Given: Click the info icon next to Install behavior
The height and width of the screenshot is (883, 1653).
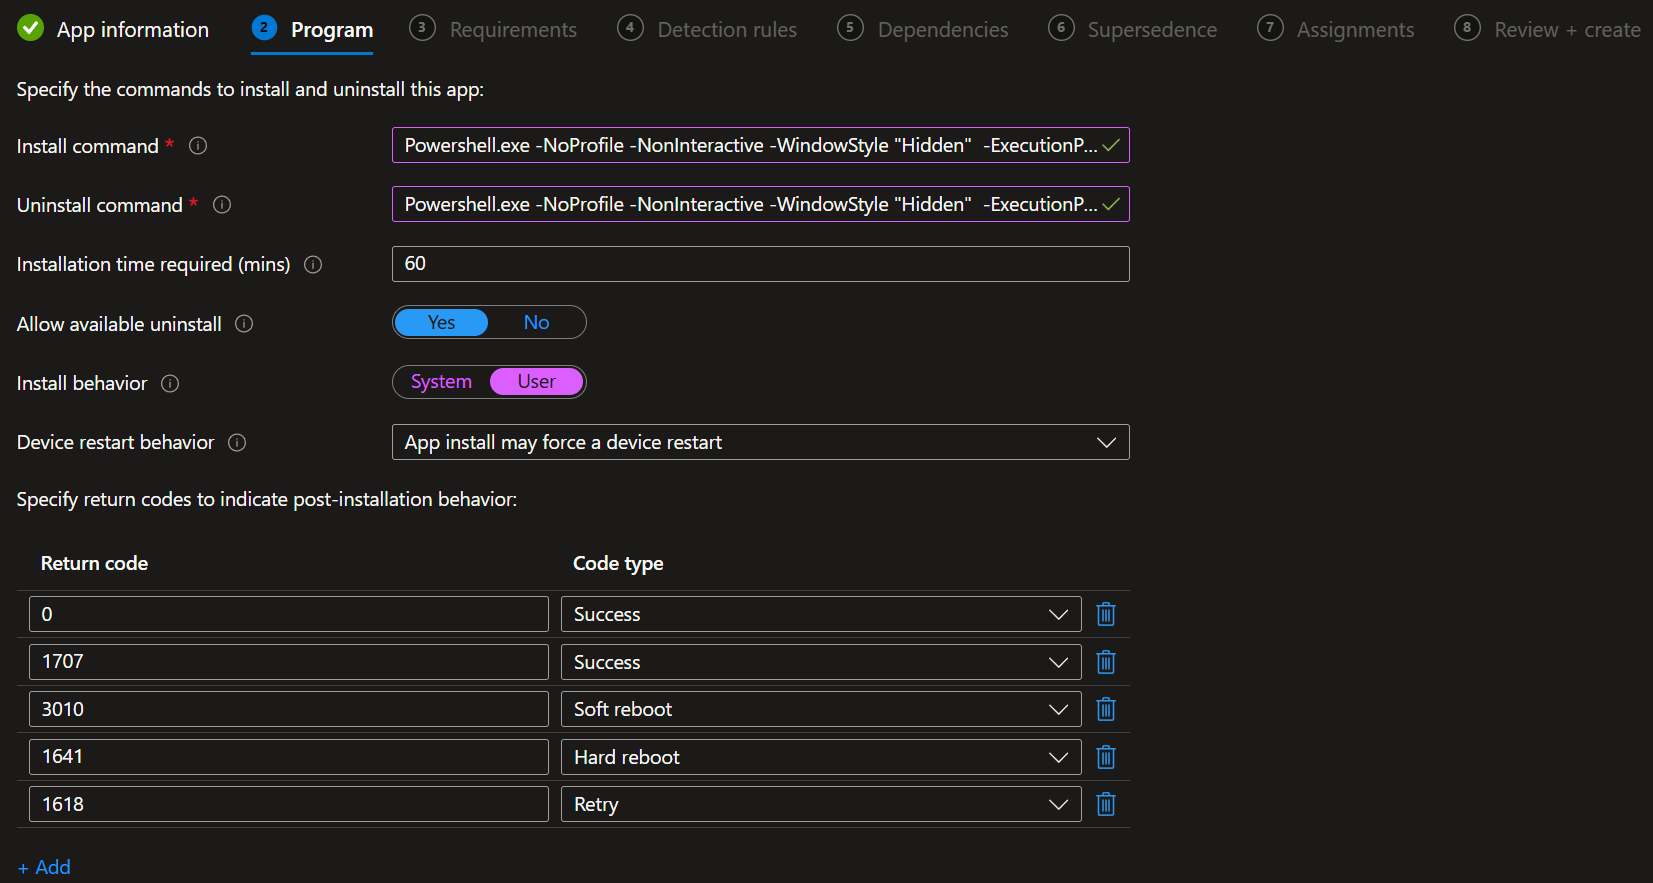Looking at the screenshot, I should coord(170,384).
